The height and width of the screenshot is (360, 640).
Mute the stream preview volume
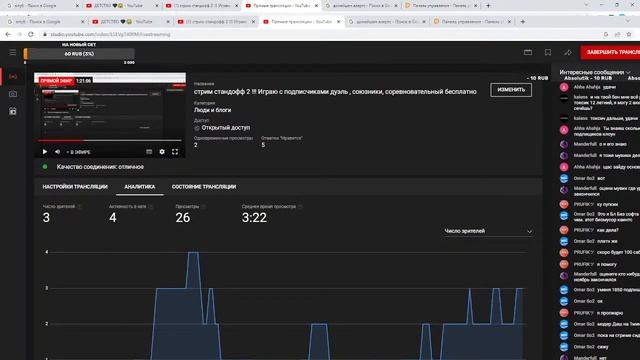(57, 152)
